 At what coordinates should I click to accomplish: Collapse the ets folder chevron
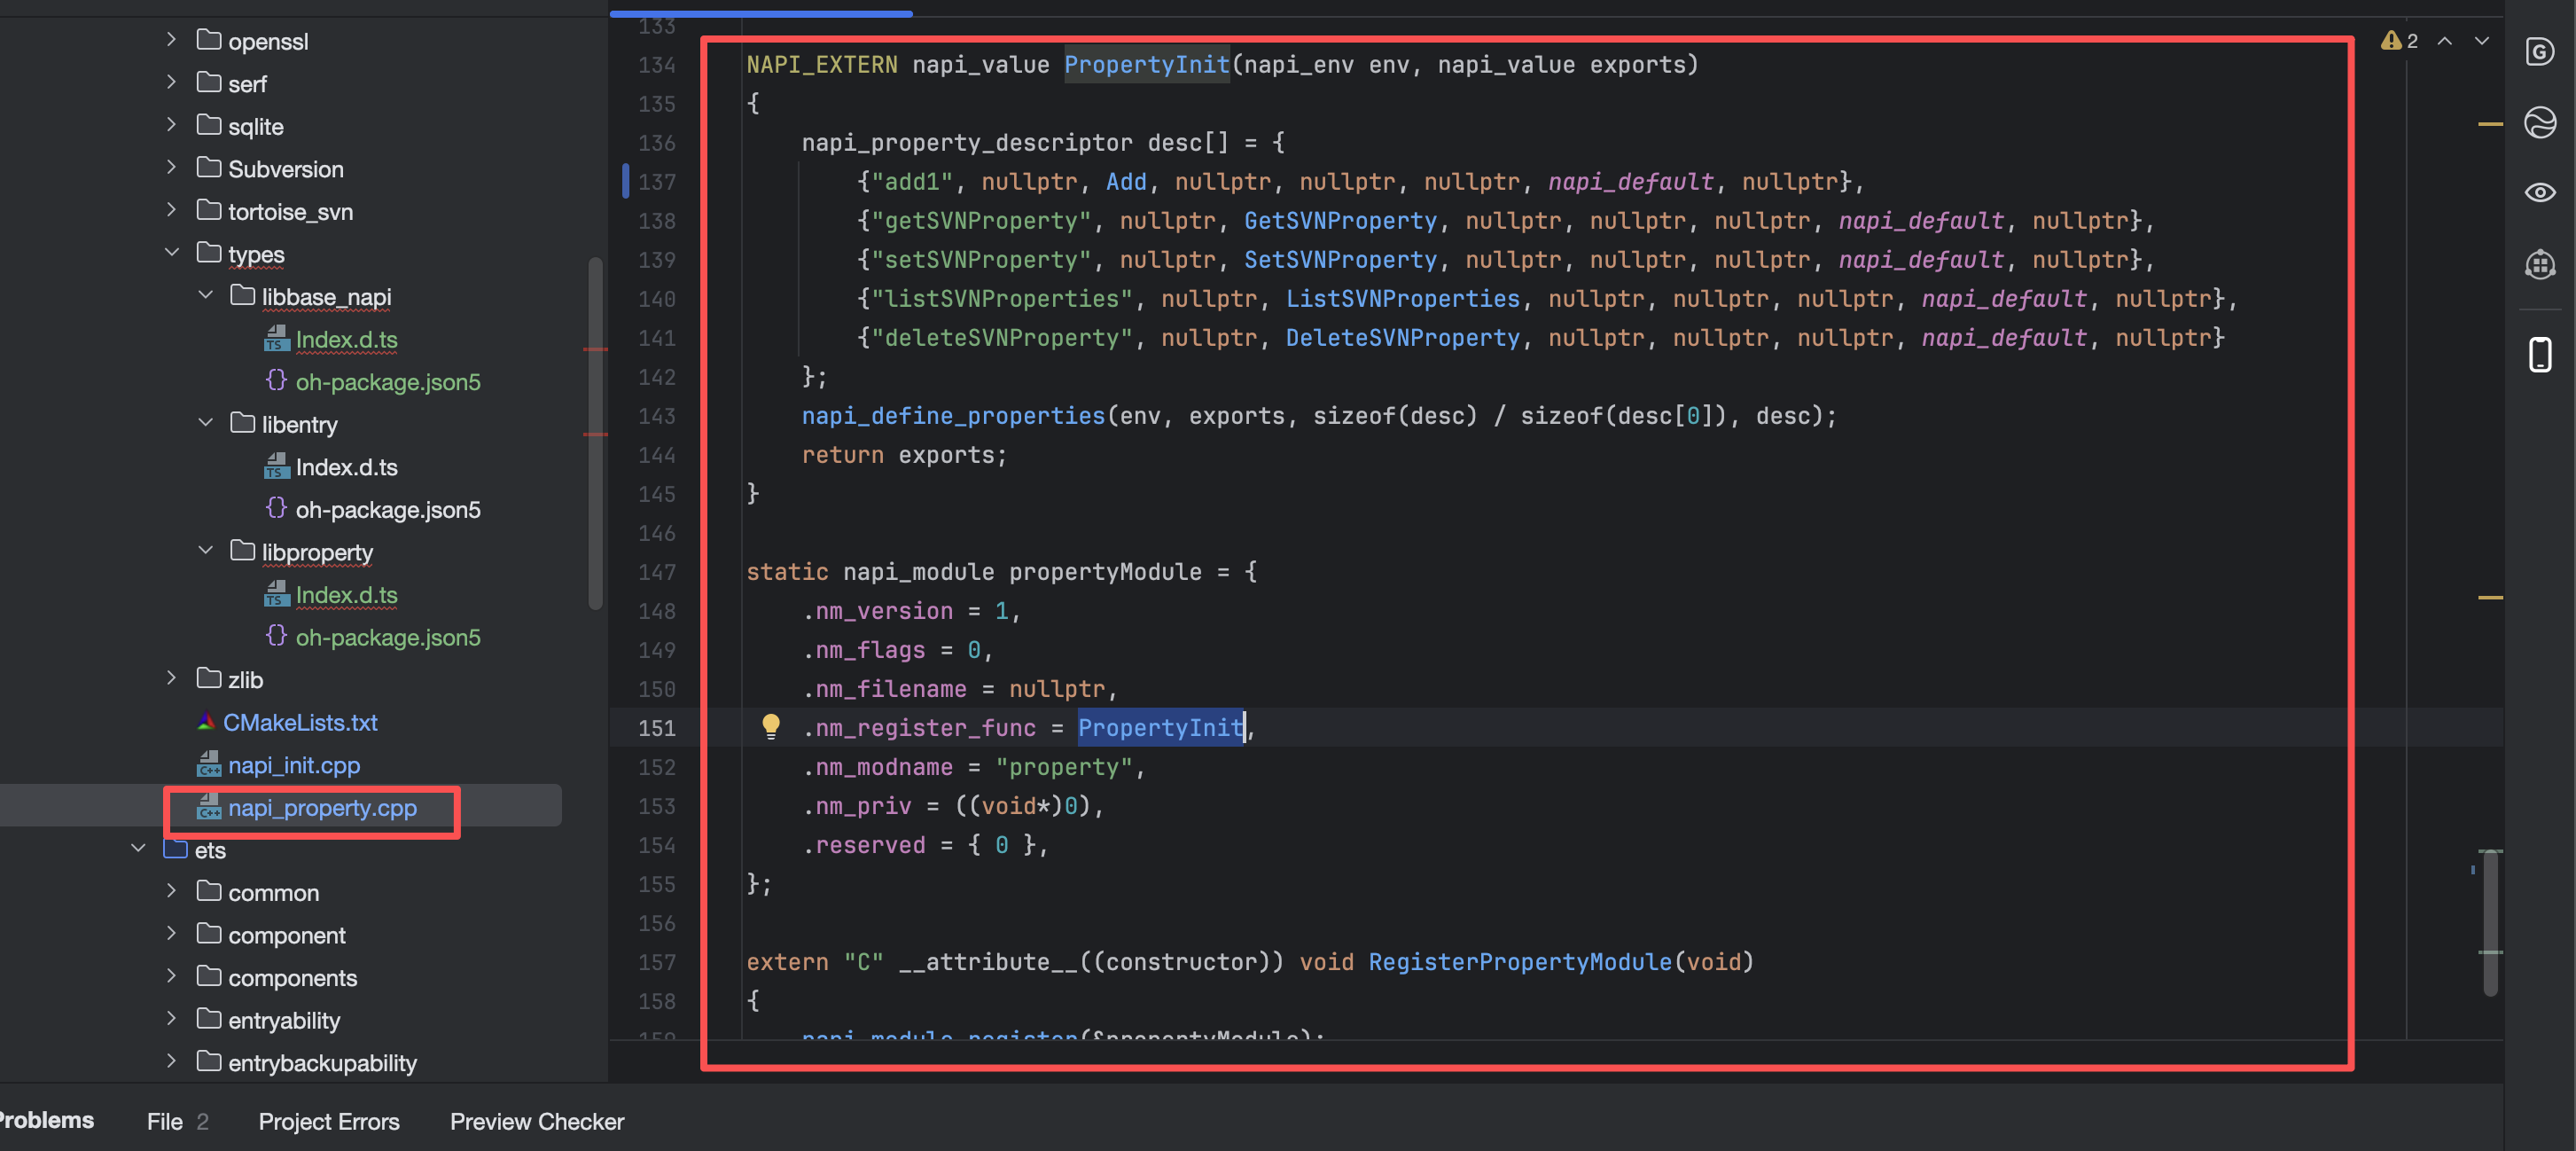(x=138, y=848)
